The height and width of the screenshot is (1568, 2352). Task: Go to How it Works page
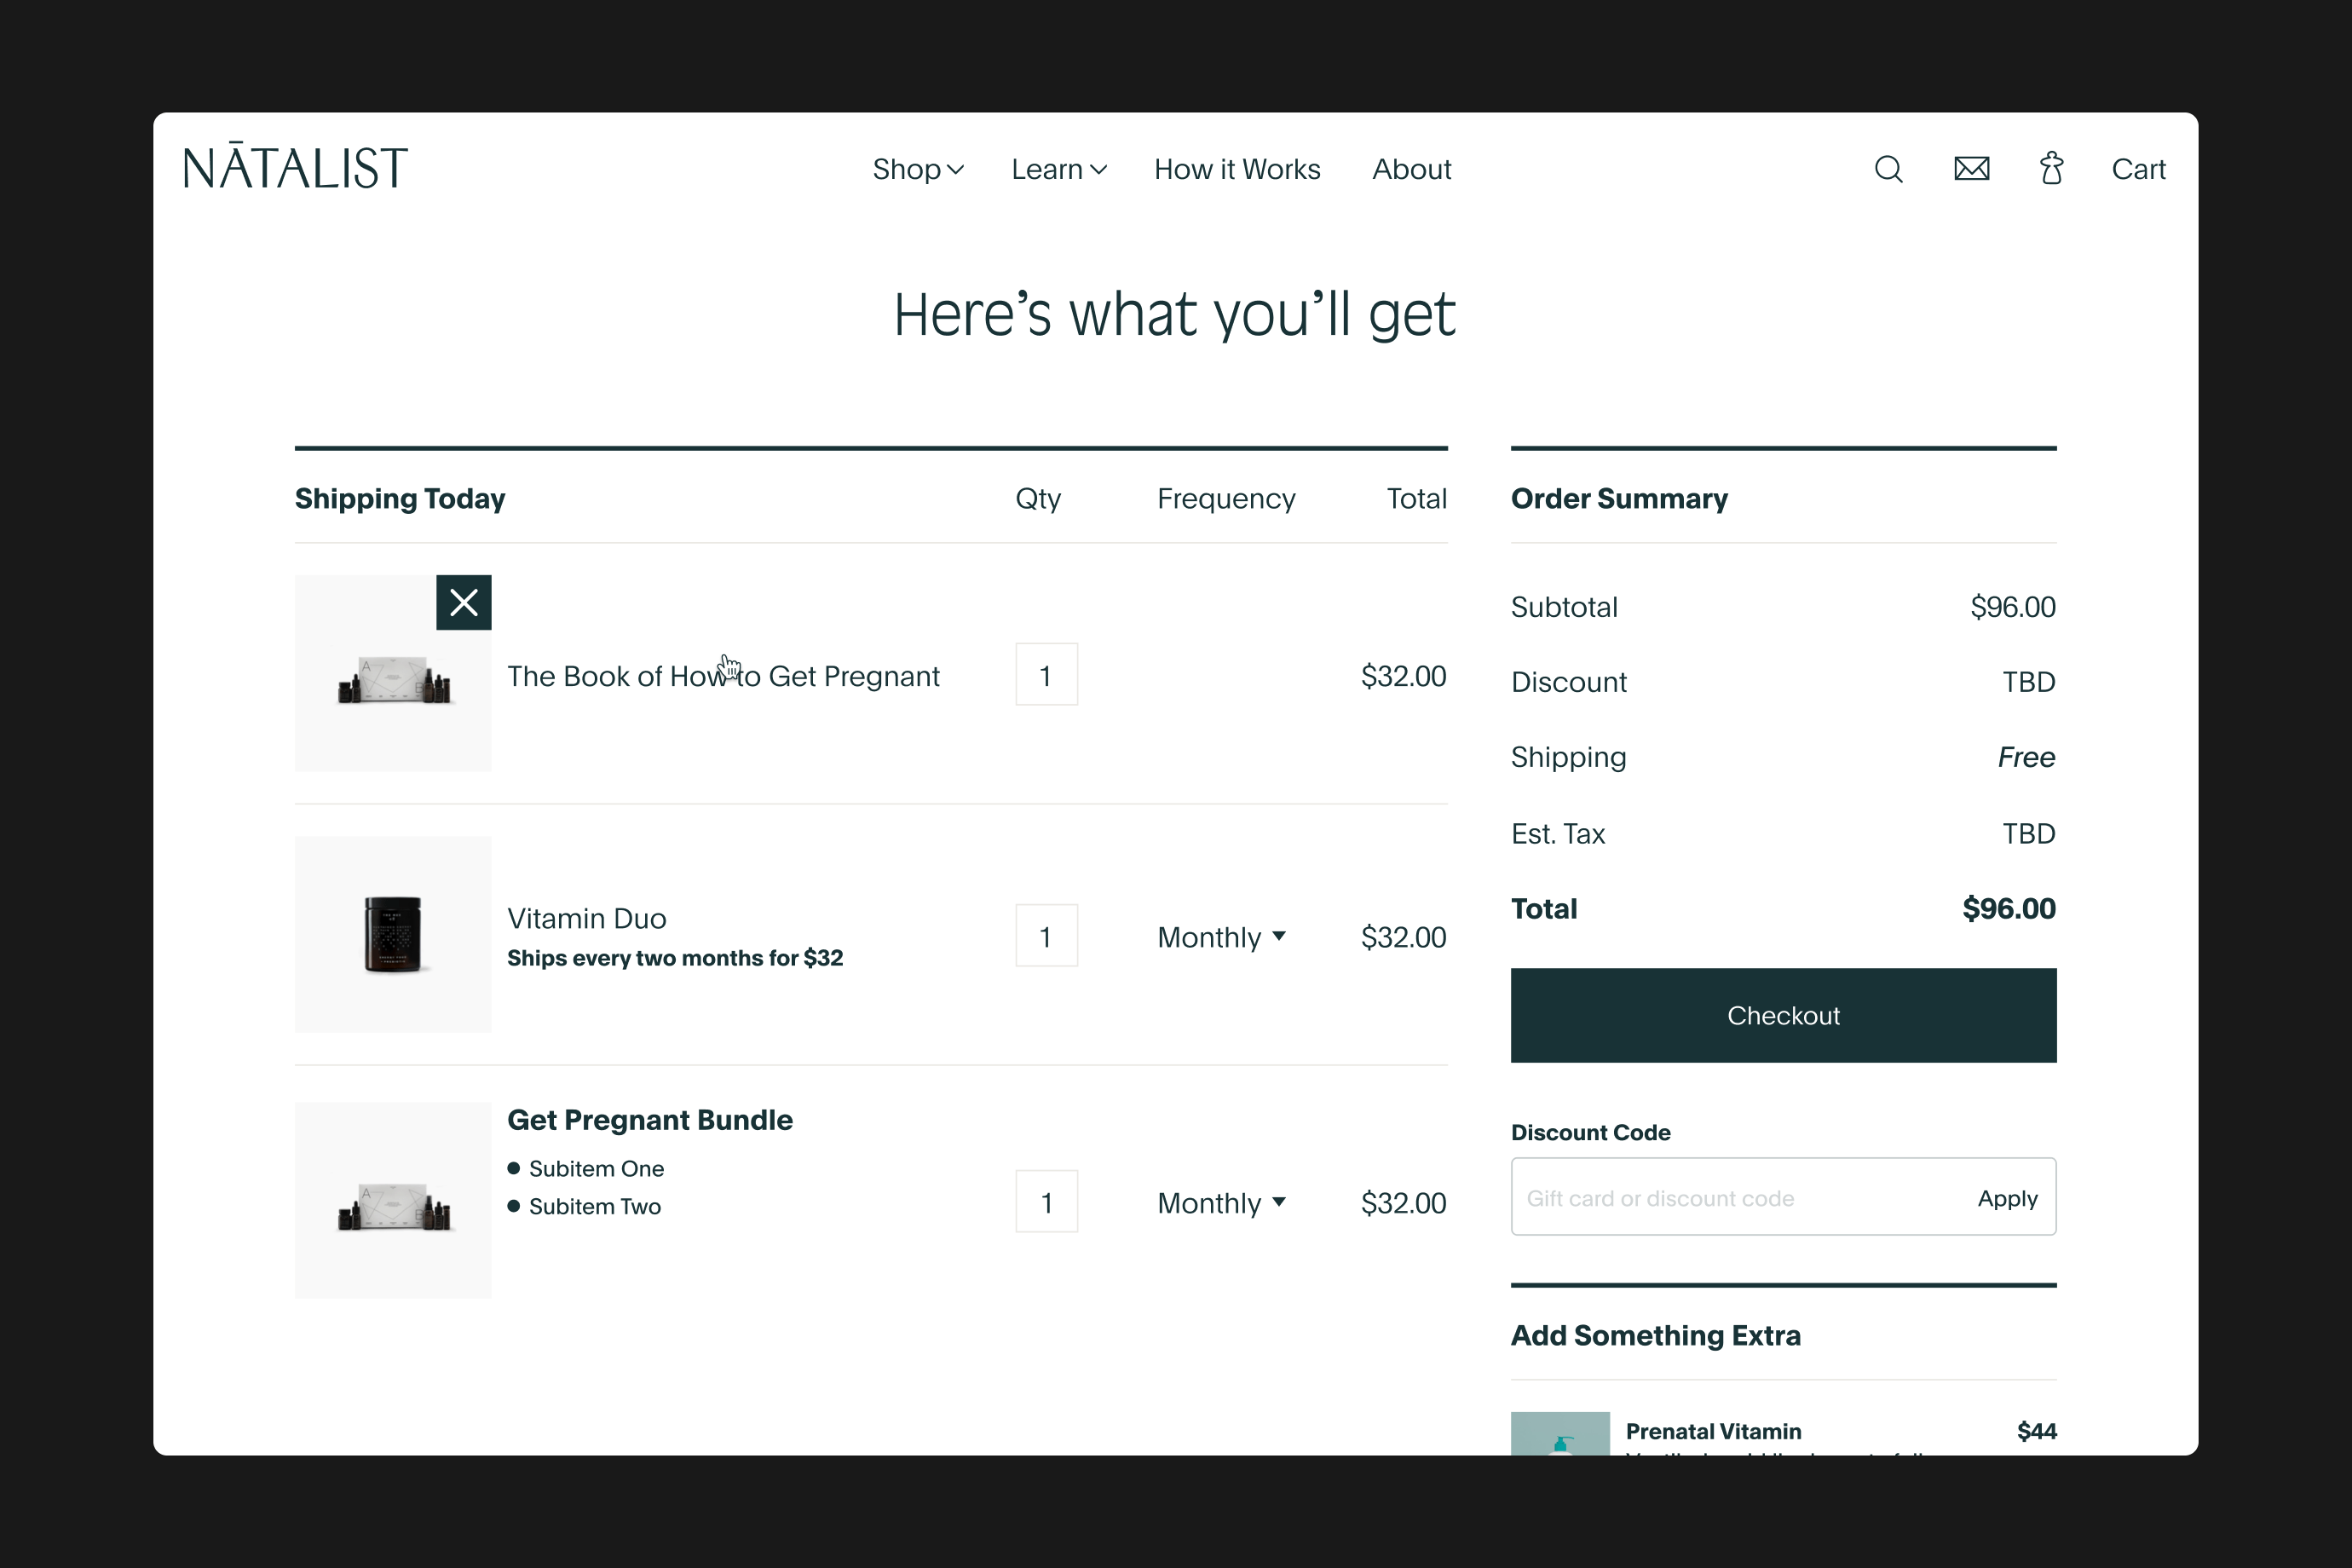tap(1237, 170)
